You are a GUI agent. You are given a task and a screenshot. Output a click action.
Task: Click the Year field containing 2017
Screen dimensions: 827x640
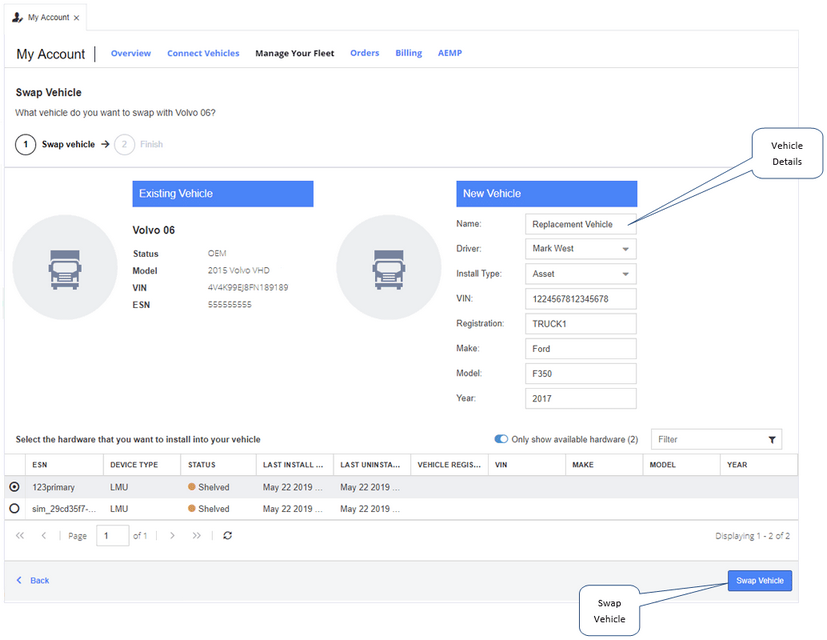[x=581, y=398]
